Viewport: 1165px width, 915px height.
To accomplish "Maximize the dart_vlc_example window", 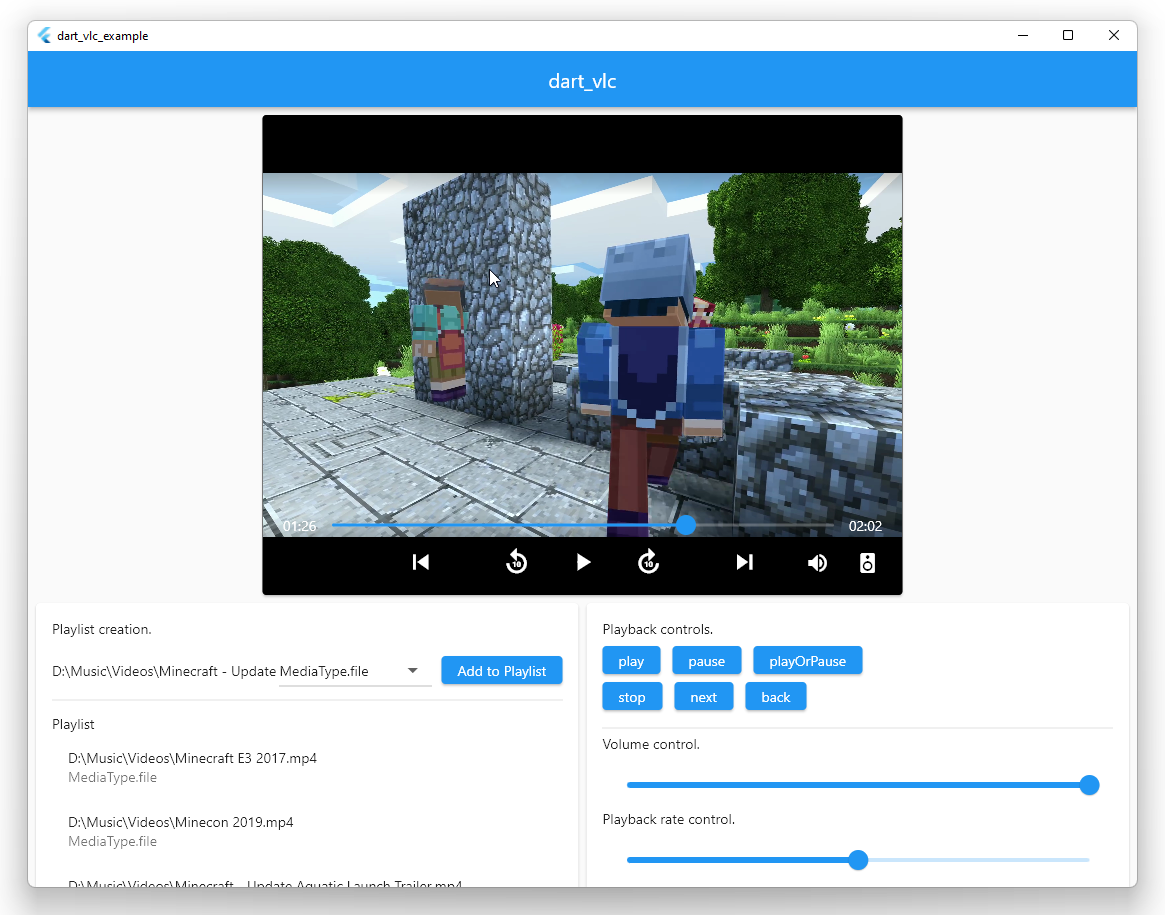I will point(1068,35).
